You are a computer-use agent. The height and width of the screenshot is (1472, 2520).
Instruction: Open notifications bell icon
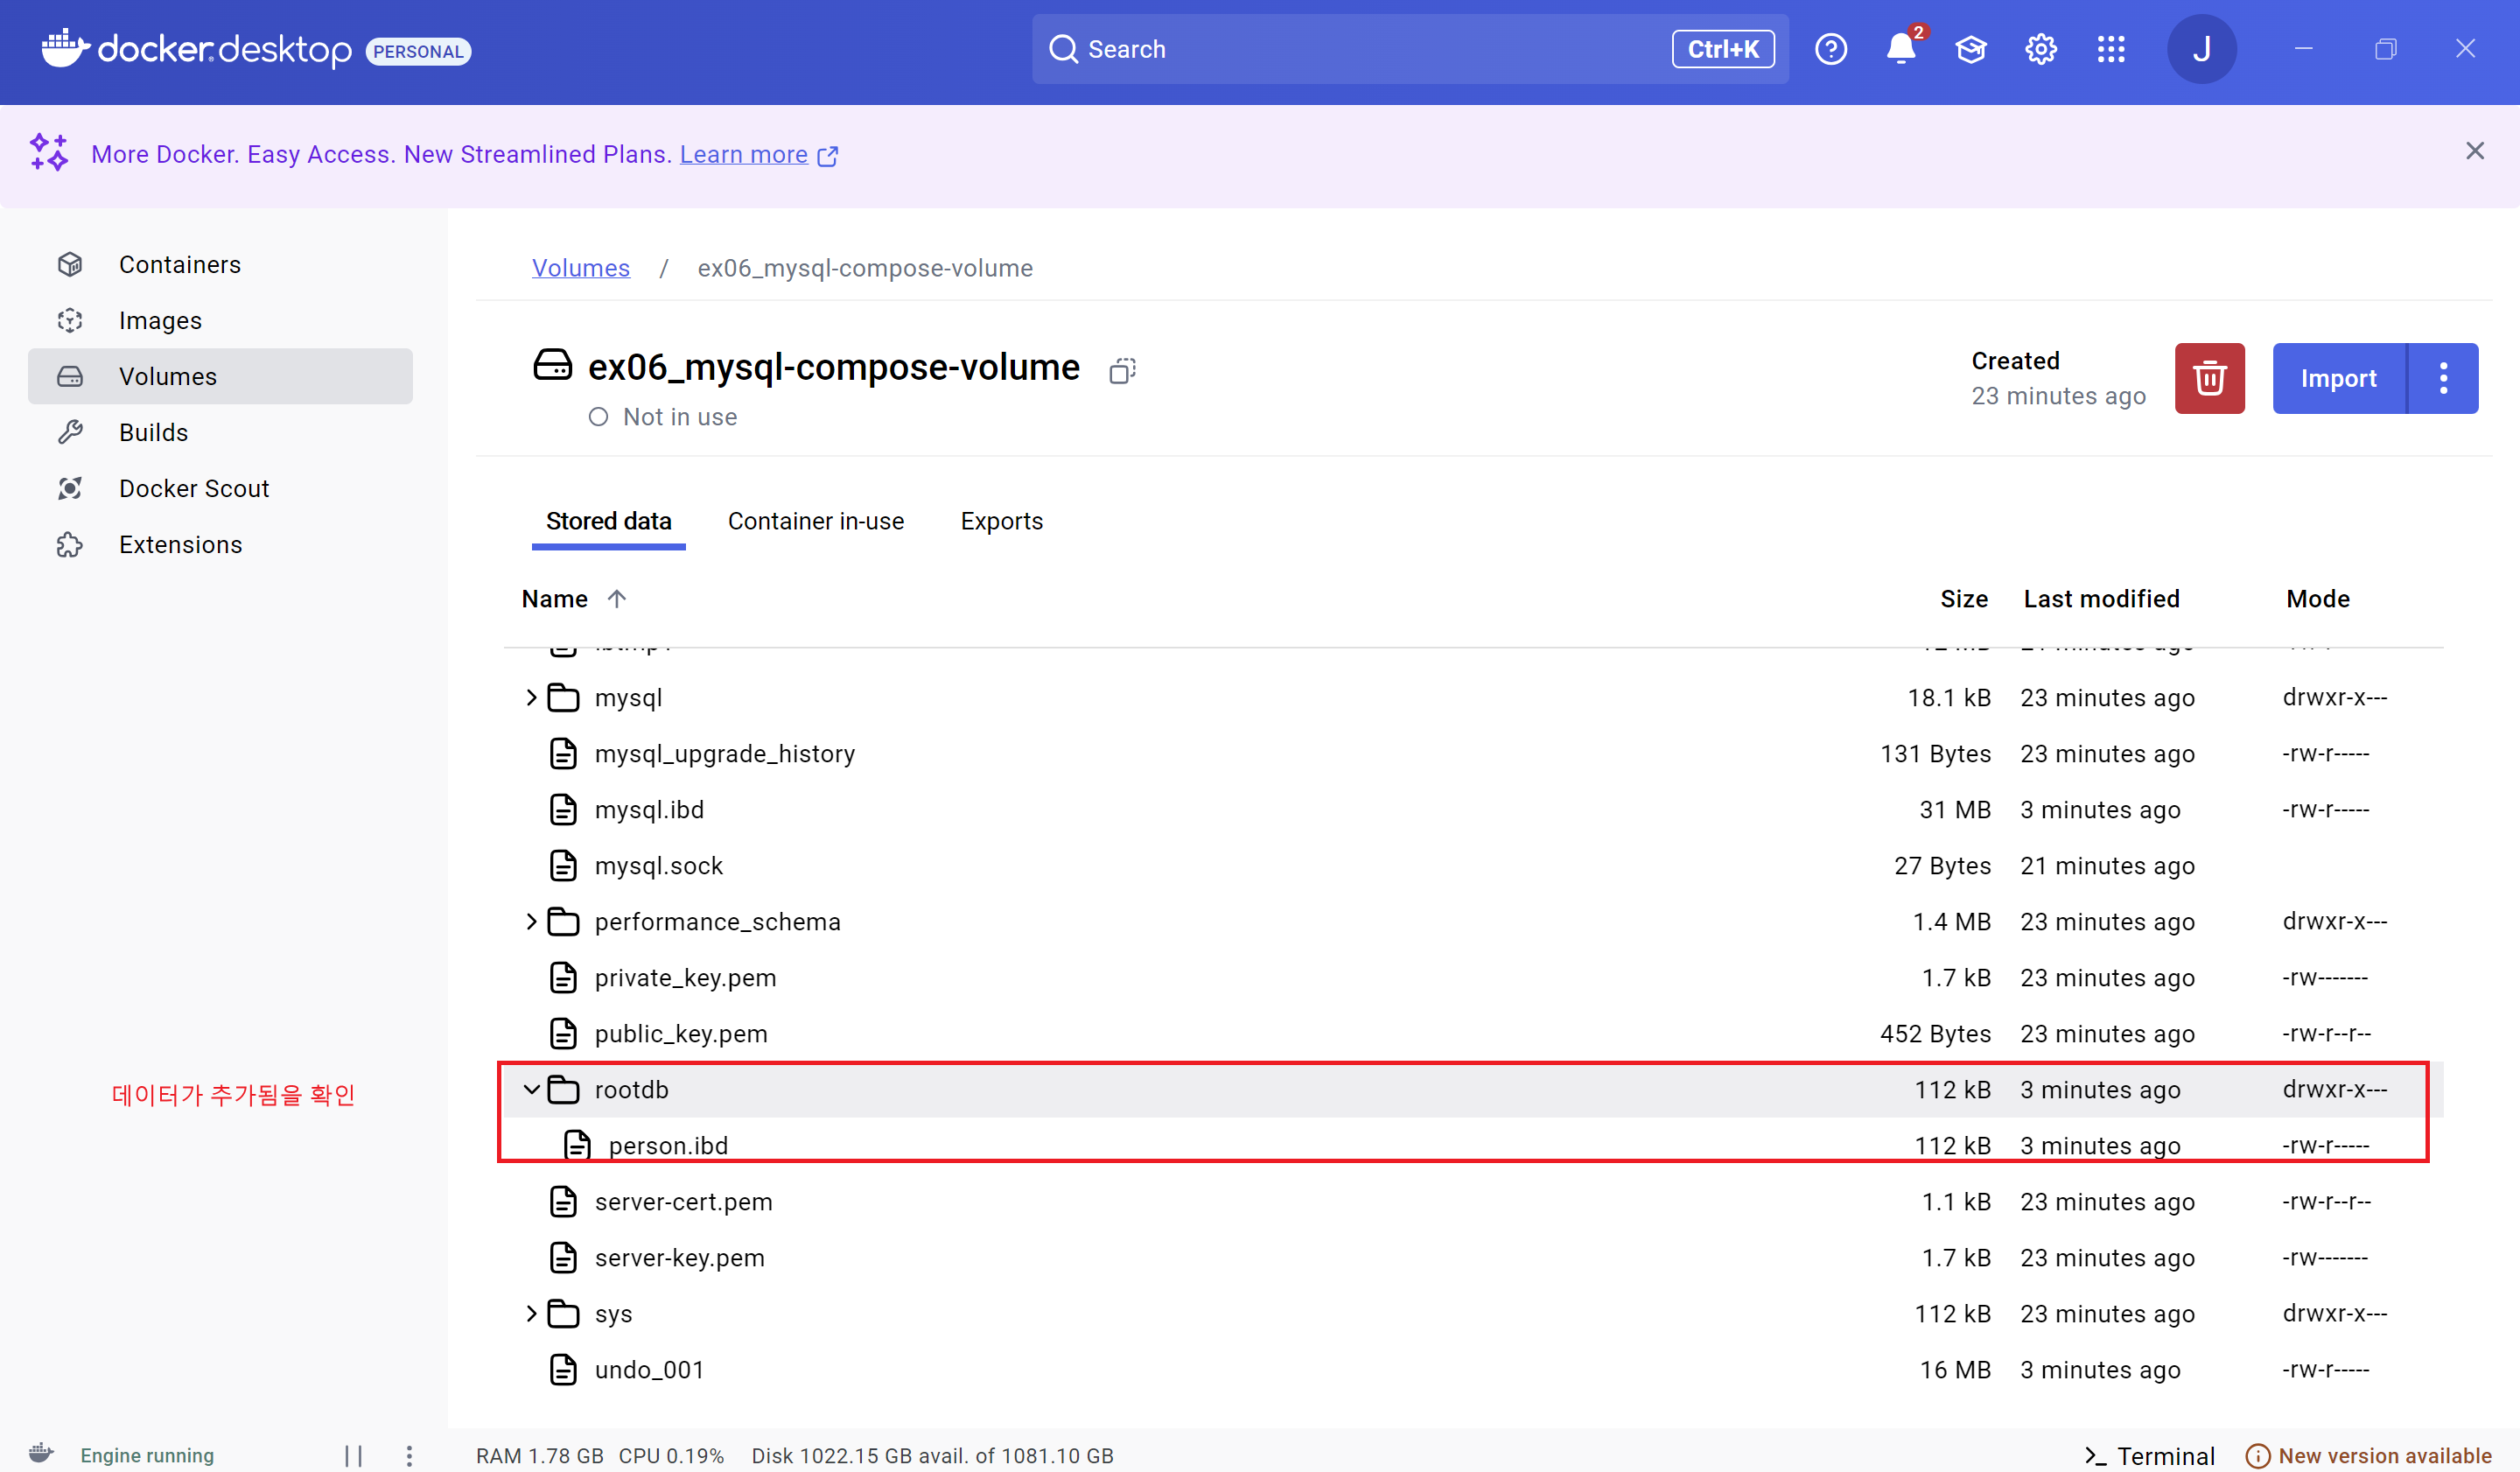(x=1900, y=49)
